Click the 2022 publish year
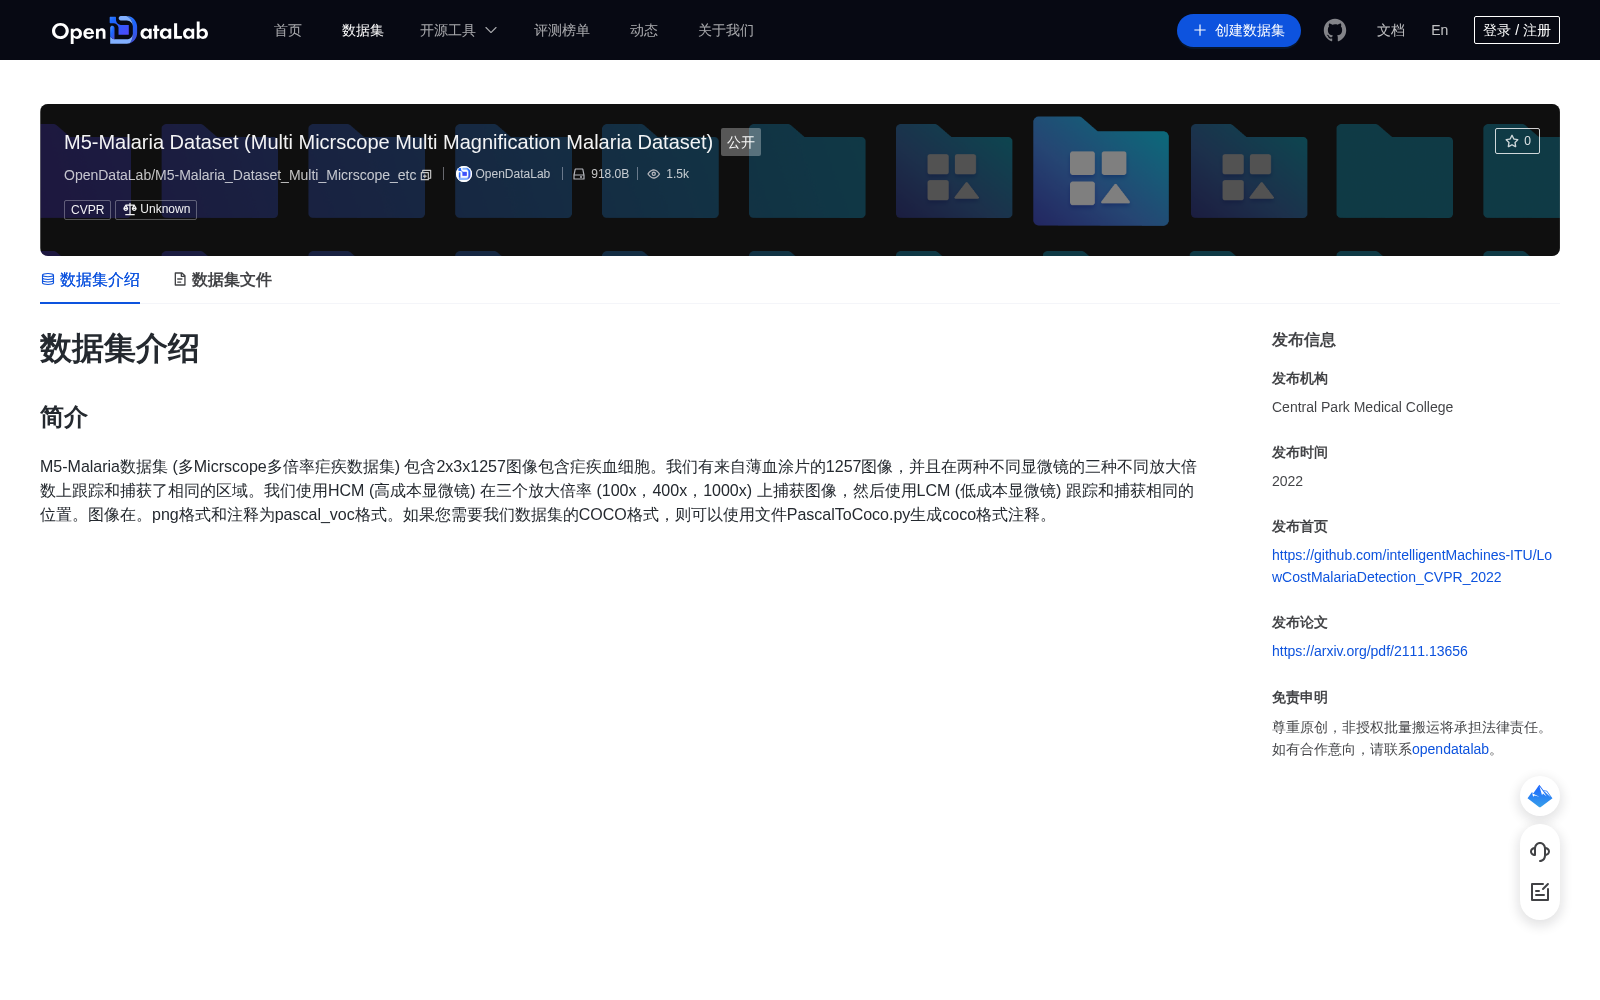Image resolution: width=1600 pixels, height=1000 pixels. [x=1287, y=481]
